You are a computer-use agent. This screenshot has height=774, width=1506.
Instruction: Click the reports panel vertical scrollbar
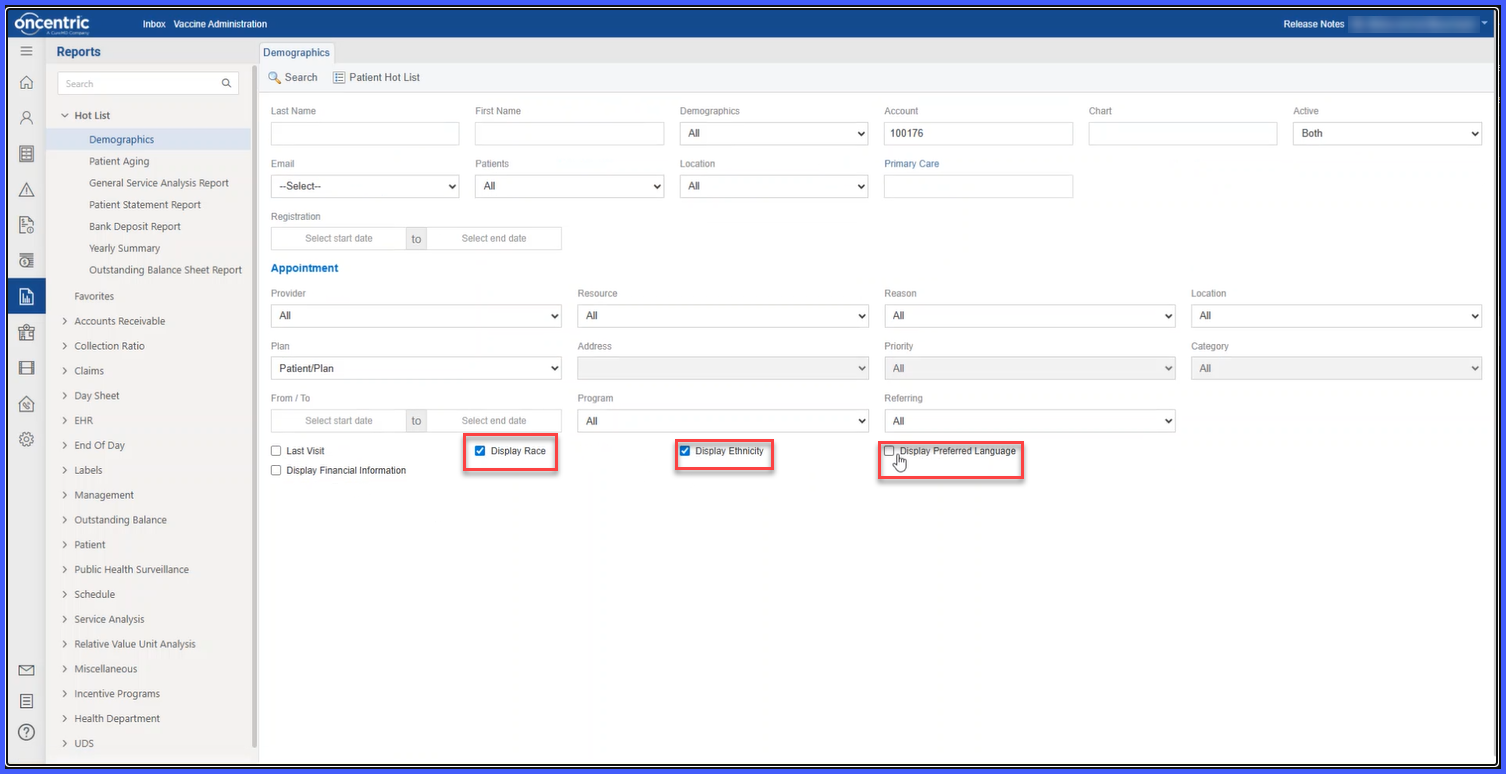tap(254, 400)
